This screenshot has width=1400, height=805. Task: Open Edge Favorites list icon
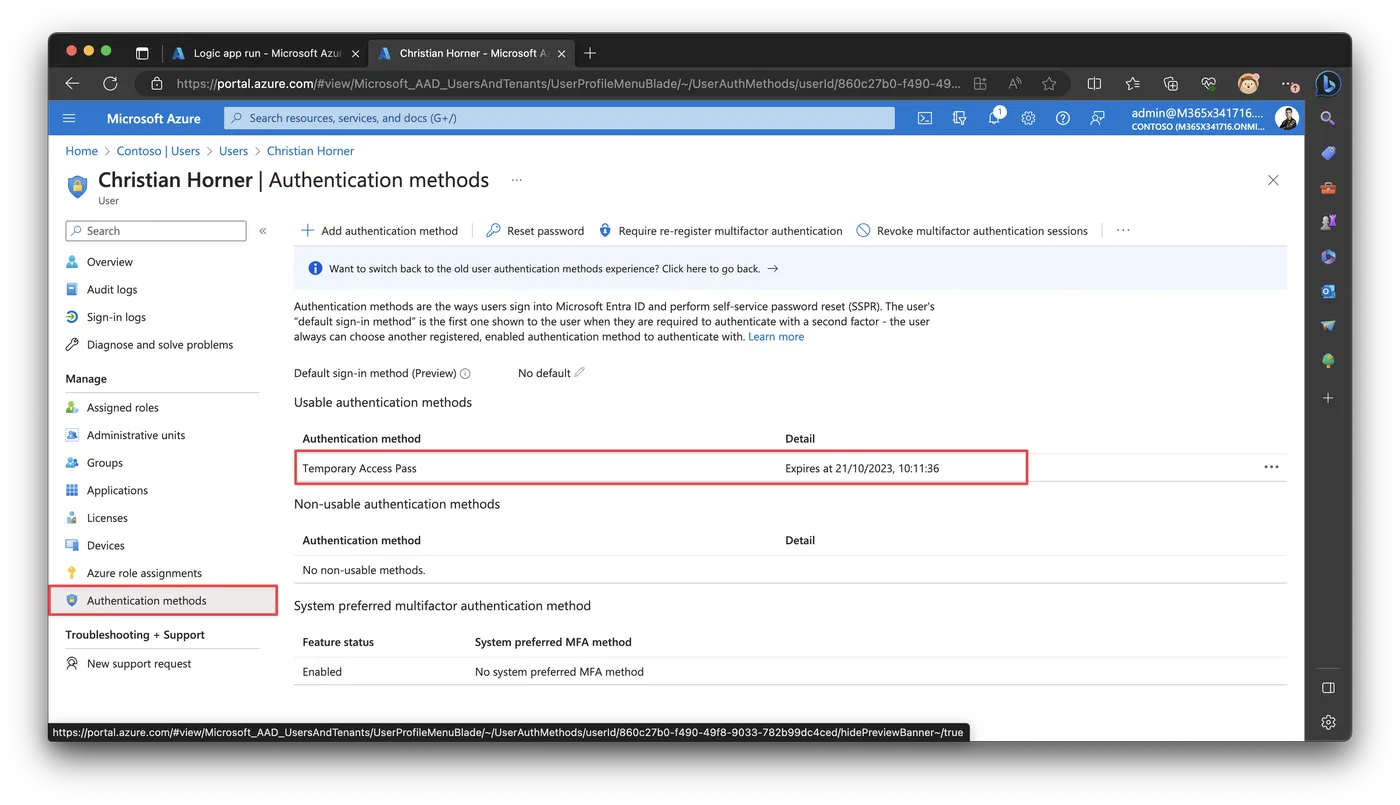click(1132, 84)
